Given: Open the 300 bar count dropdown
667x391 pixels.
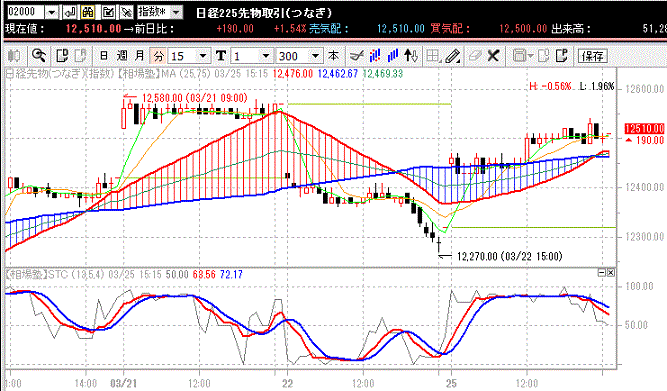Looking at the screenshot, I should click(315, 56).
